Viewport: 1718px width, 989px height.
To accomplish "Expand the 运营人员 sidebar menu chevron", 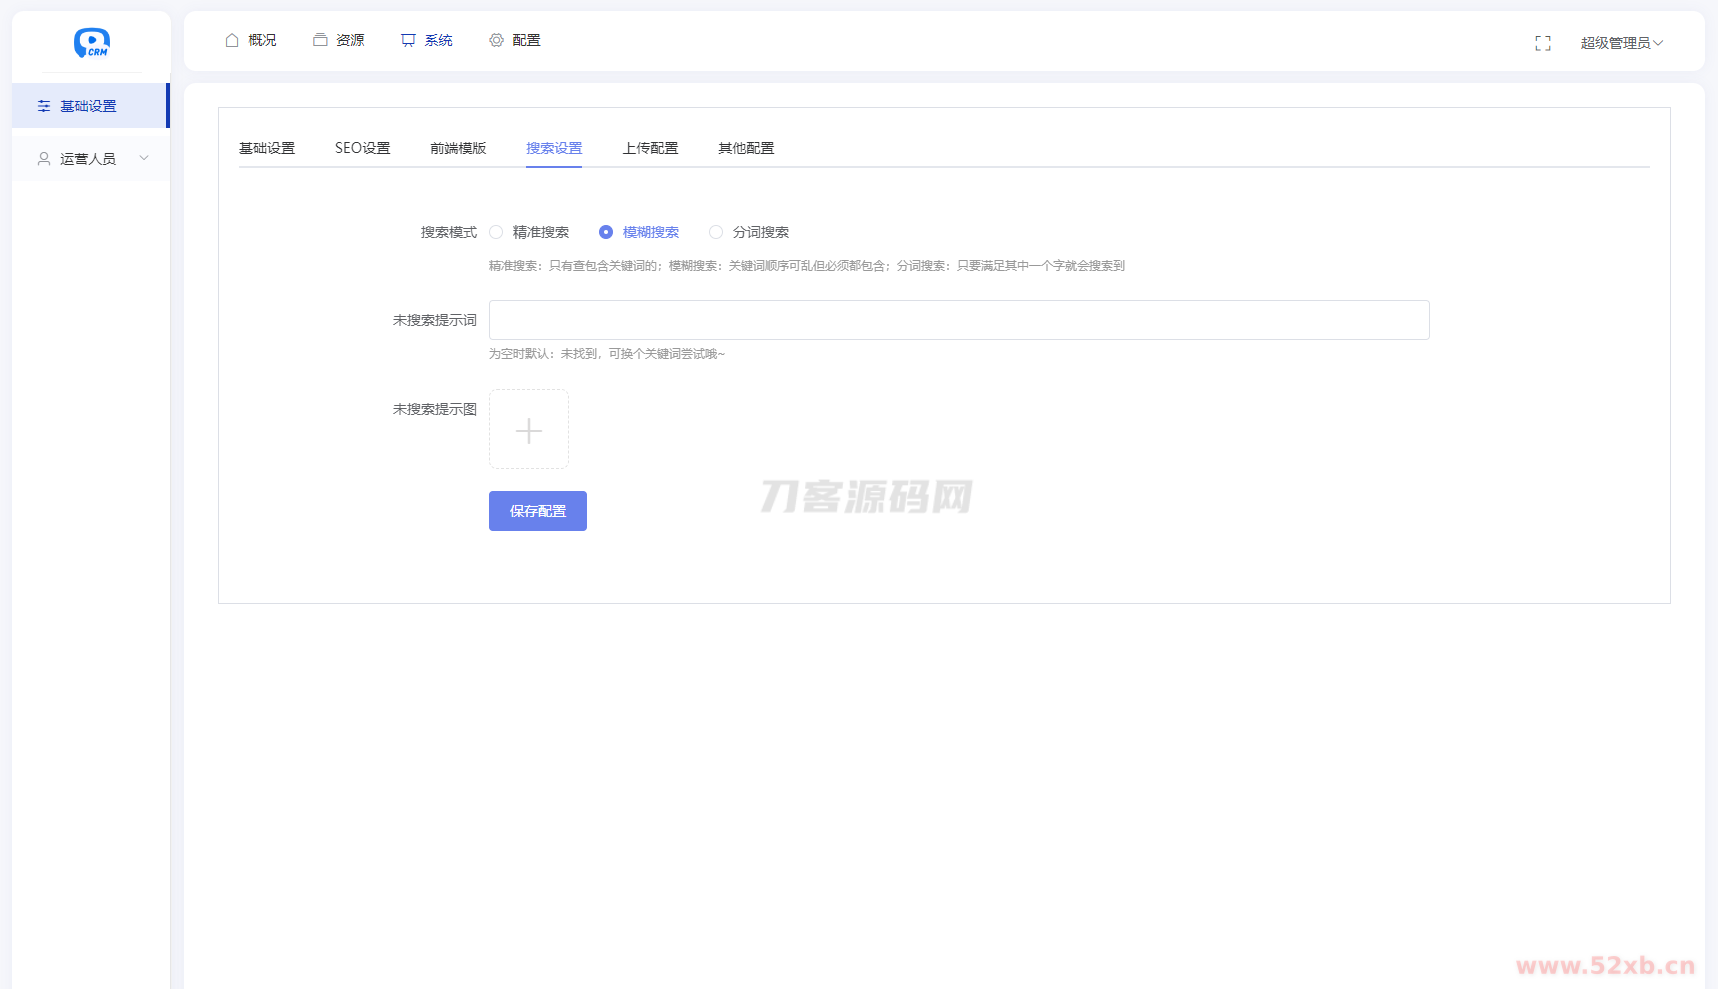I will pyautogui.click(x=144, y=158).
